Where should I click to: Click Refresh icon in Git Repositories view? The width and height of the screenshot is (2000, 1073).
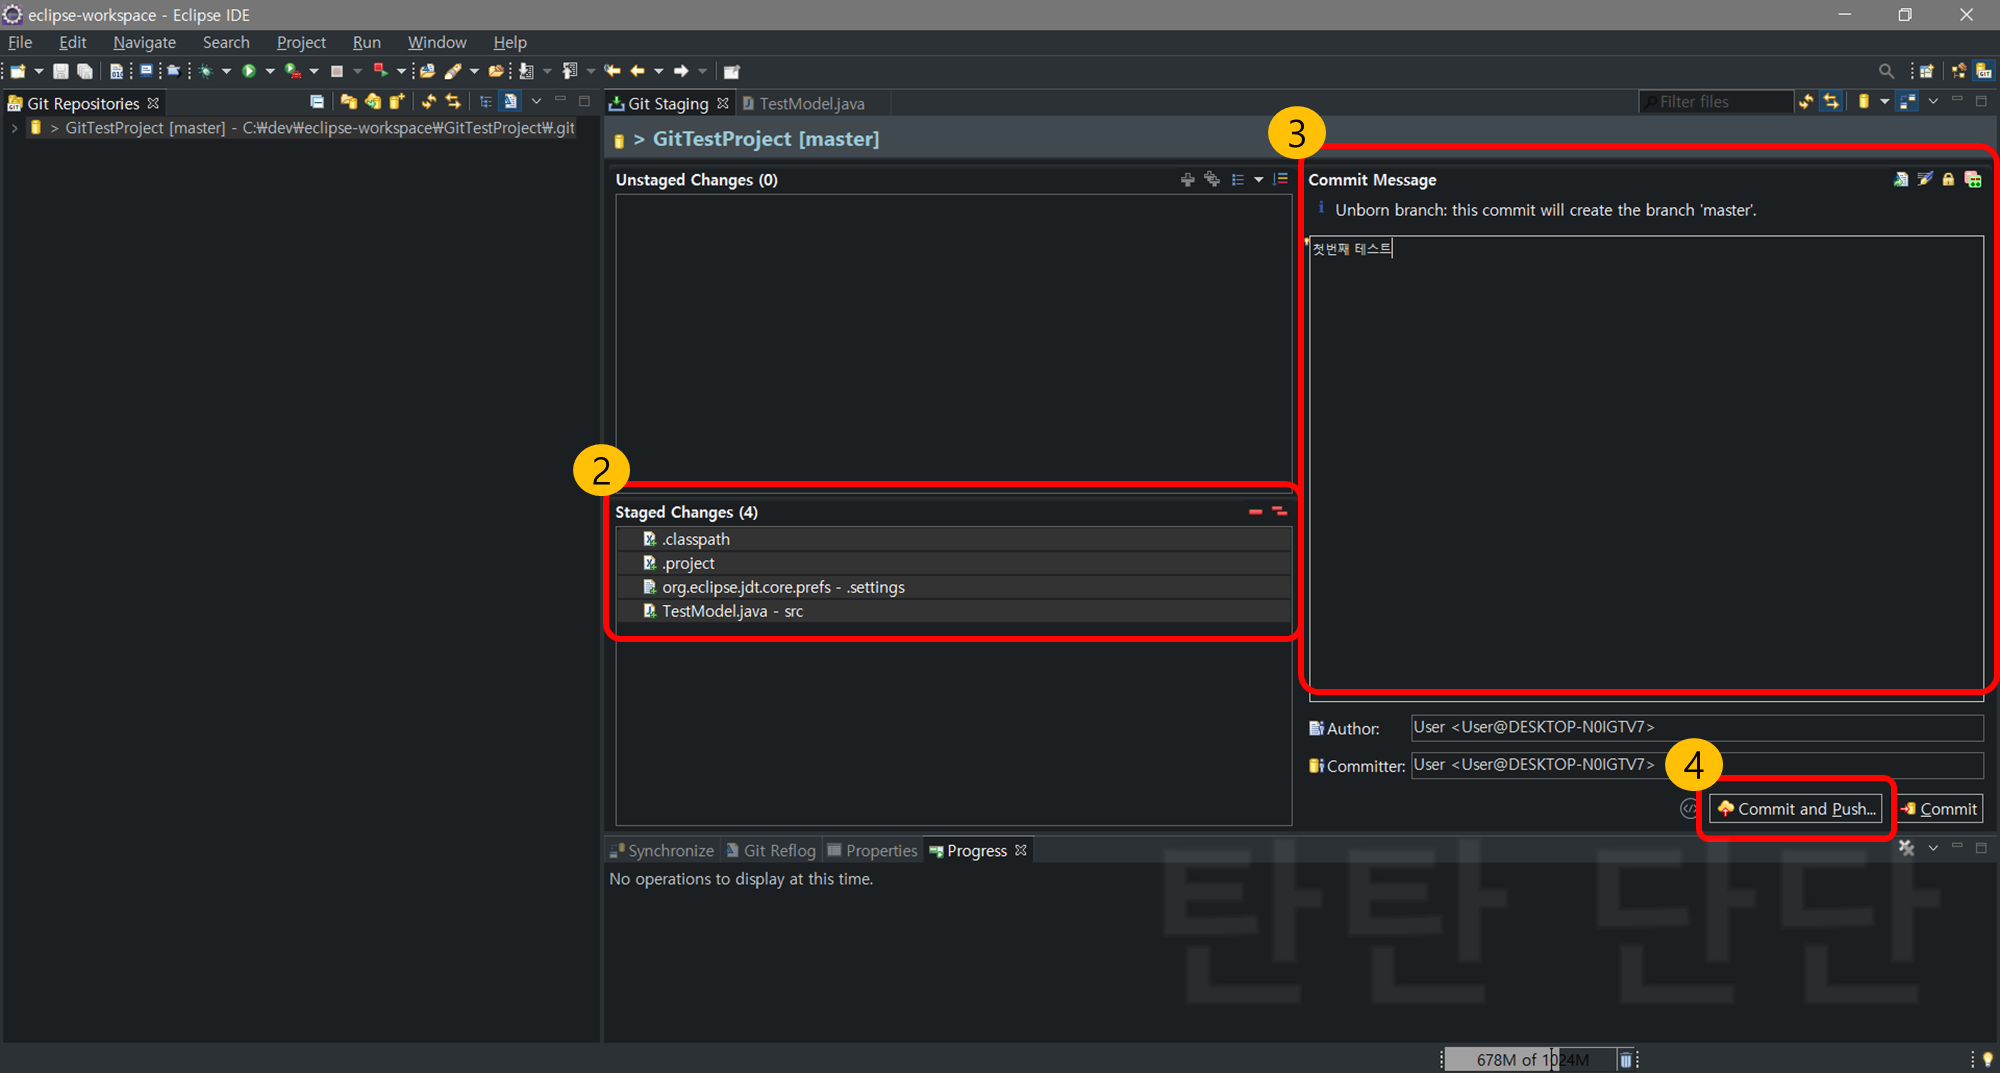(x=429, y=101)
